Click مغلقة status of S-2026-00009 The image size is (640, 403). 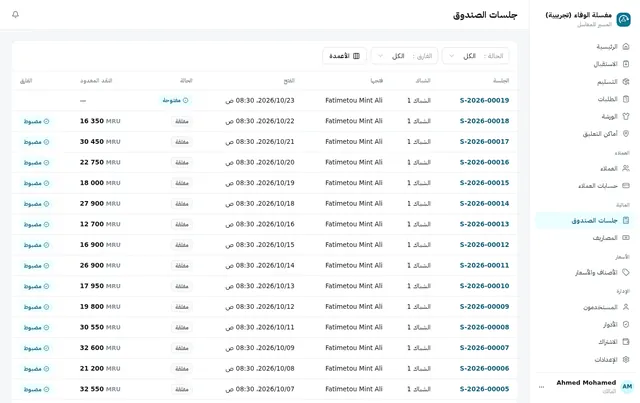[182, 307]
